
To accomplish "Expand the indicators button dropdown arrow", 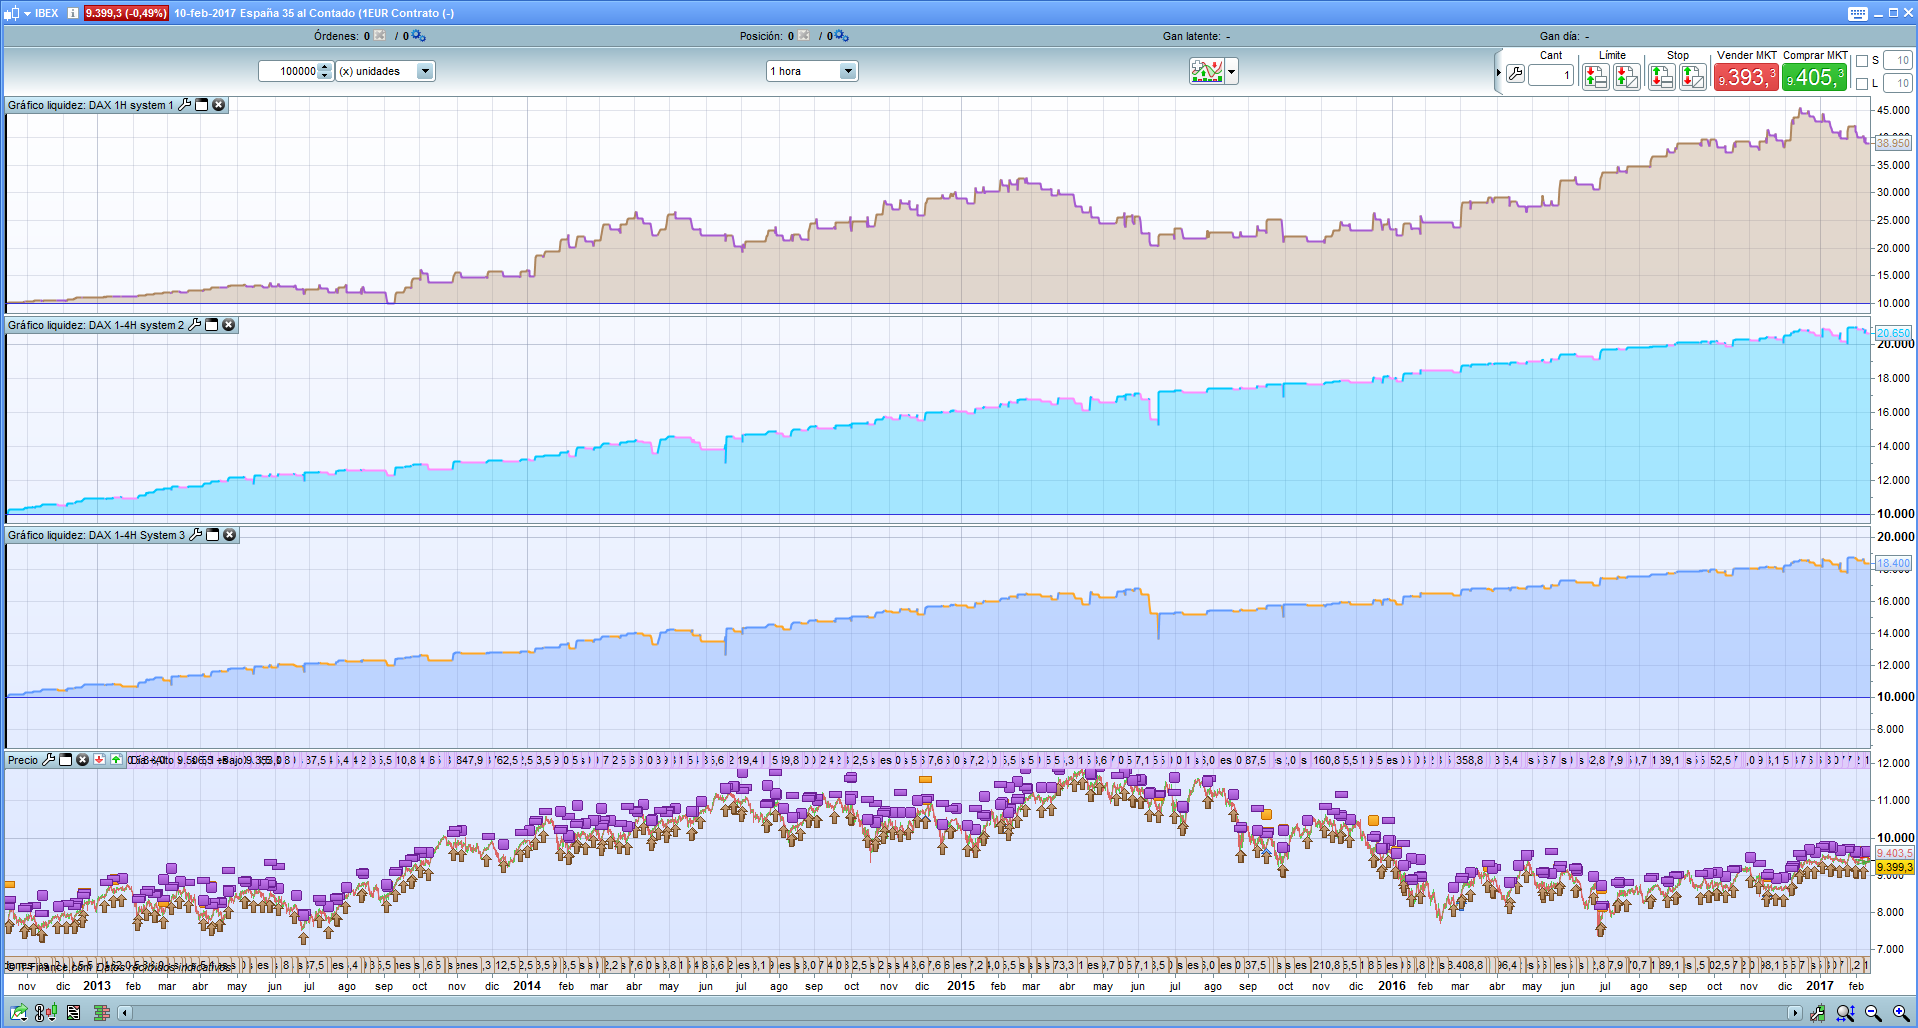I will tap(1232, 71).
